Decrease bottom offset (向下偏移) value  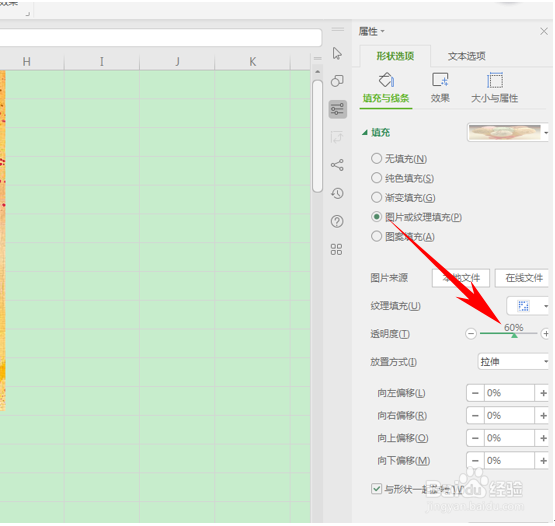point(475,461)
